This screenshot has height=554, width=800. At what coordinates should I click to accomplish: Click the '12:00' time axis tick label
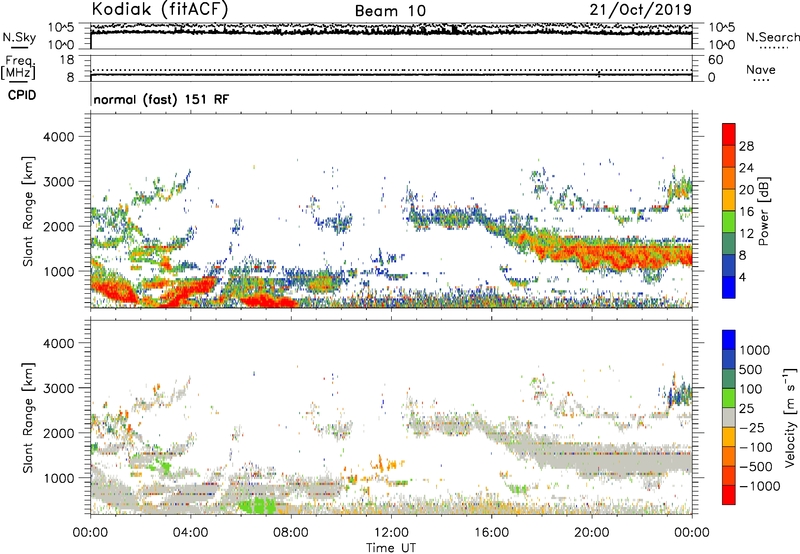coord(391,533)
